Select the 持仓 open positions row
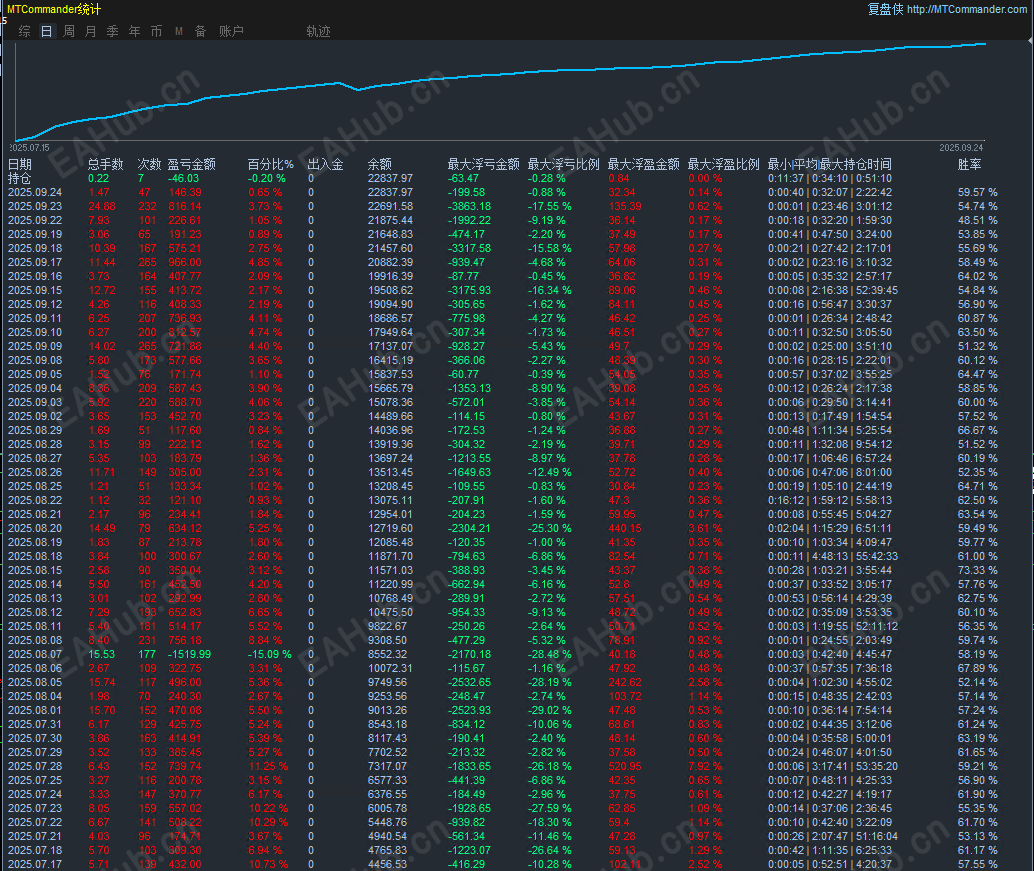Viewport: 1034px width, 871px height. click(502, 178)
